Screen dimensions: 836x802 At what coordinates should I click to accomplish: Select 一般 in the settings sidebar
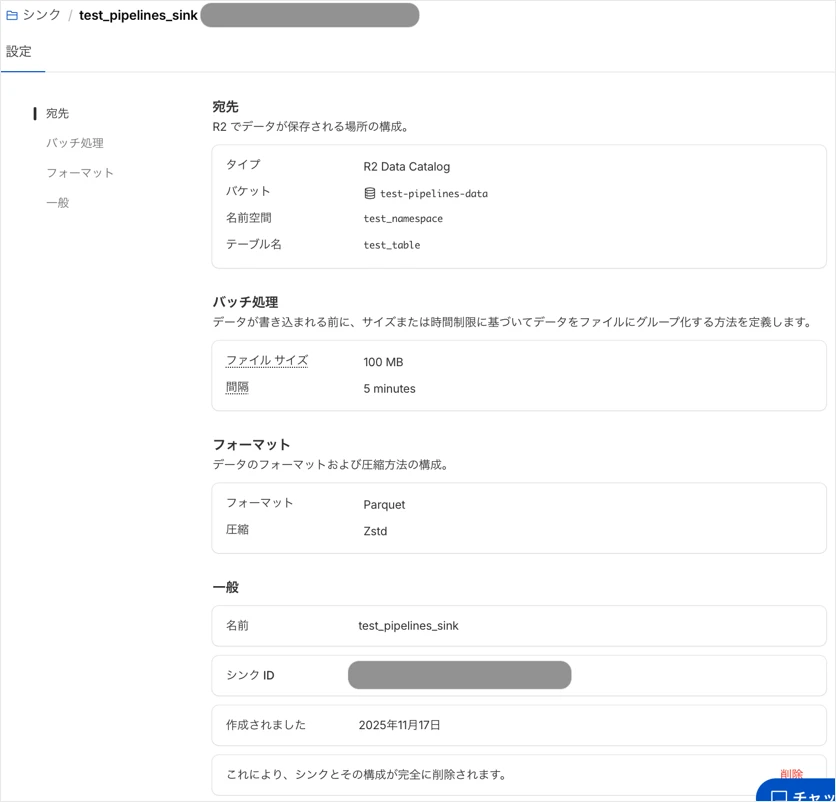coord(57,202)
